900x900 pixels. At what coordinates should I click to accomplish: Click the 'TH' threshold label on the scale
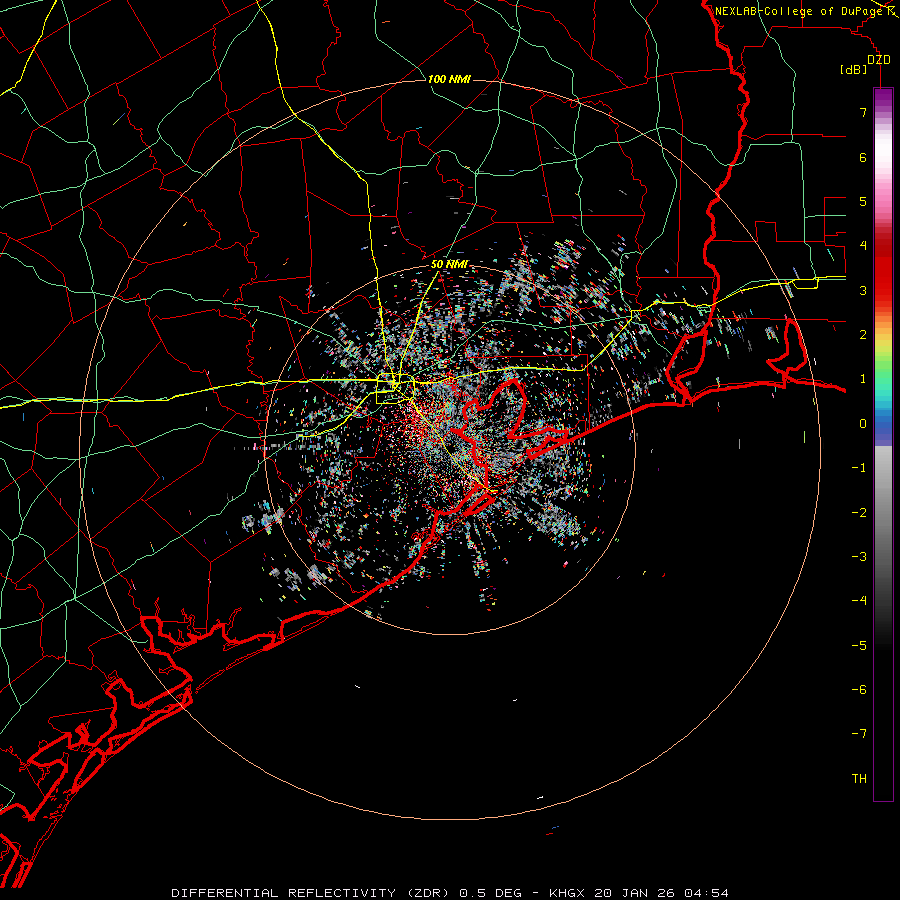pyautogui.click(x=859, y=779)
